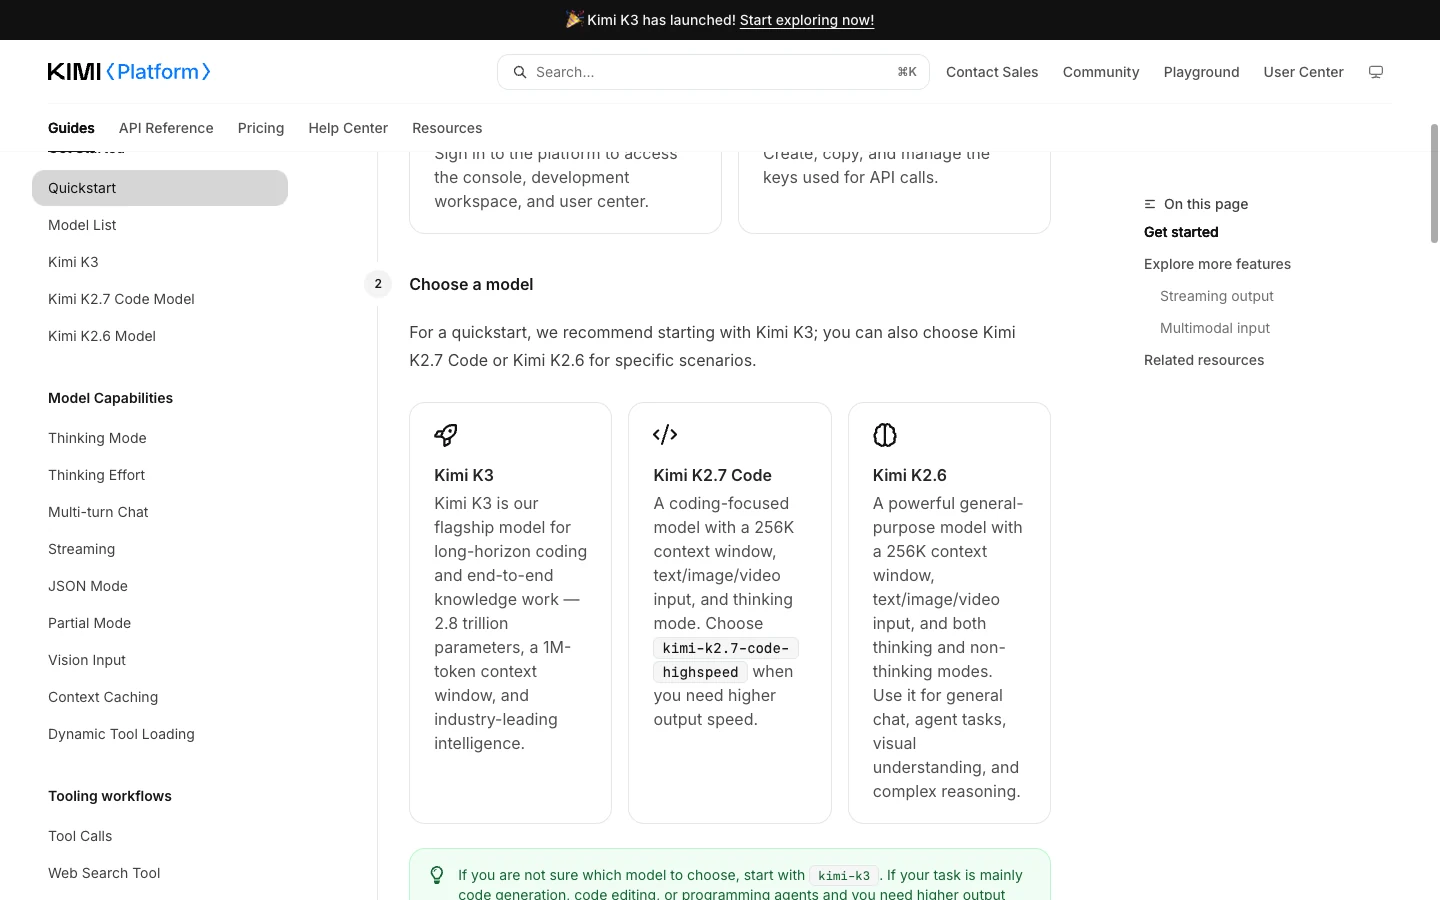Image resolution: width=1440 pixels, height=900 pixels.
Task: Open Web Search Tool guide
Action: [x=160, y=873]
